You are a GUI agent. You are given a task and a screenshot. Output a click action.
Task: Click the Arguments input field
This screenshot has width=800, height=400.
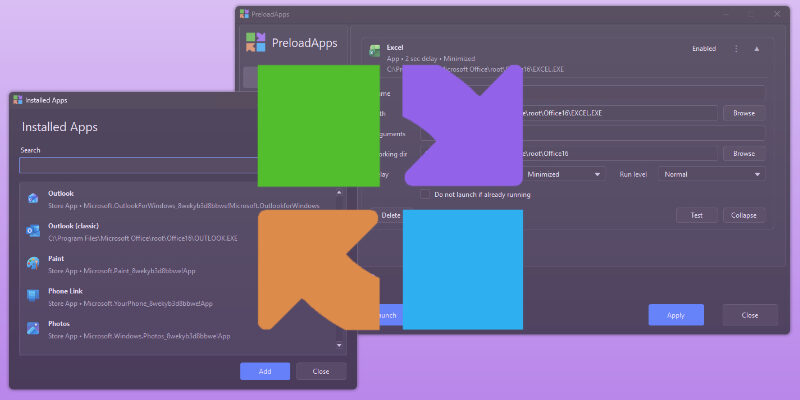coord(592,134)
